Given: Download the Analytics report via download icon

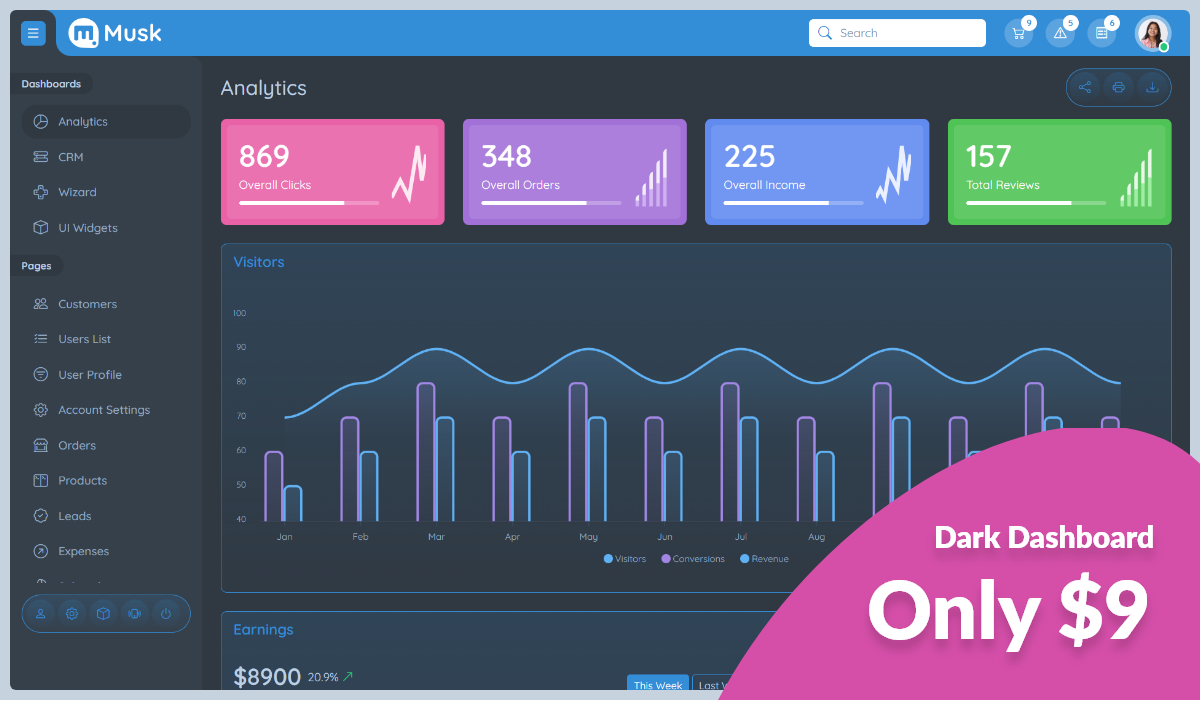Looking at the screenshot, I should click(1152, 87).
